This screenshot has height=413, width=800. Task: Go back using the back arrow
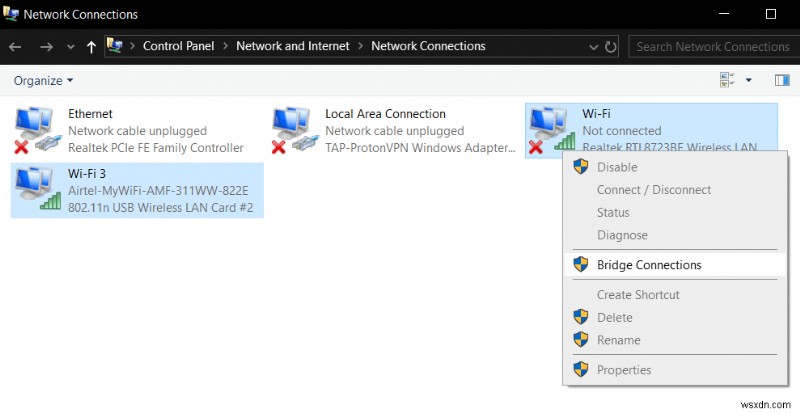16,46
